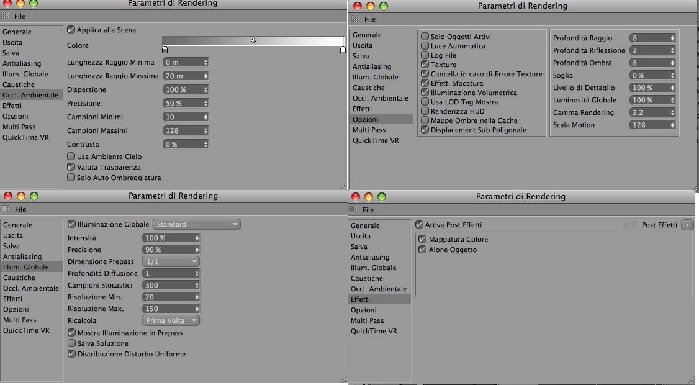The image size is (699, 385).
Task: Enable the Log File option
Action: tap(425, 55)
